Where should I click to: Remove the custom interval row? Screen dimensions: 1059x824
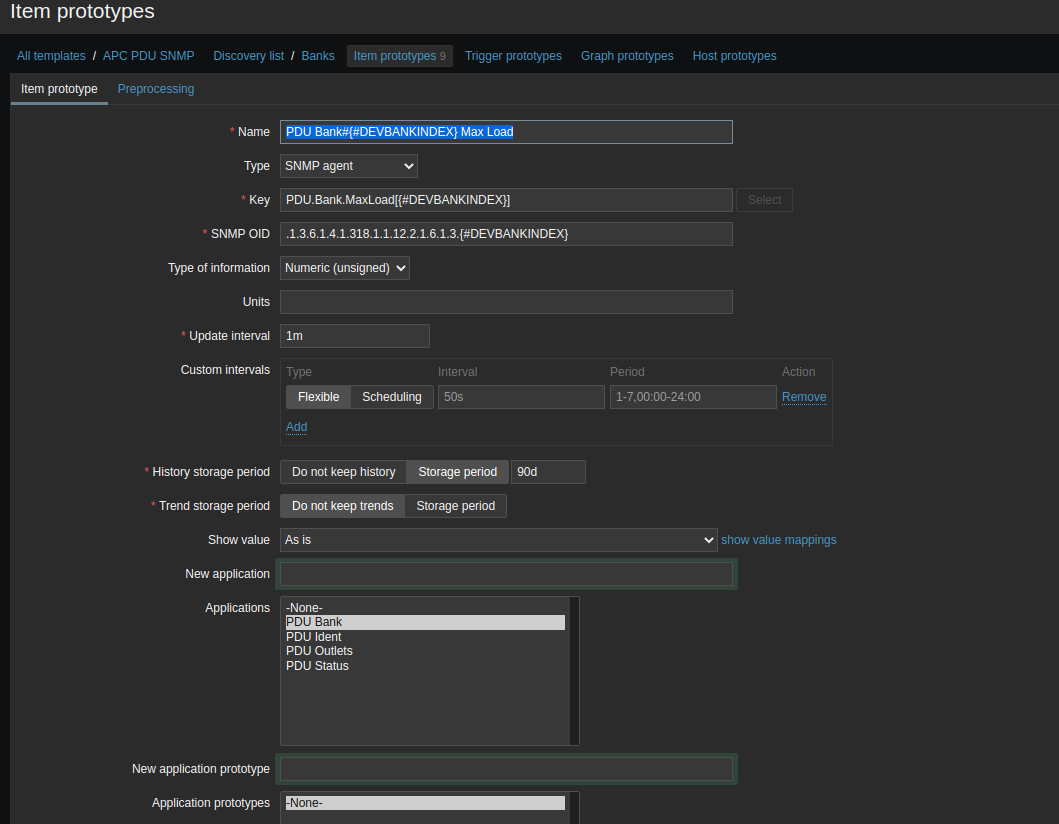coord(804,397)
